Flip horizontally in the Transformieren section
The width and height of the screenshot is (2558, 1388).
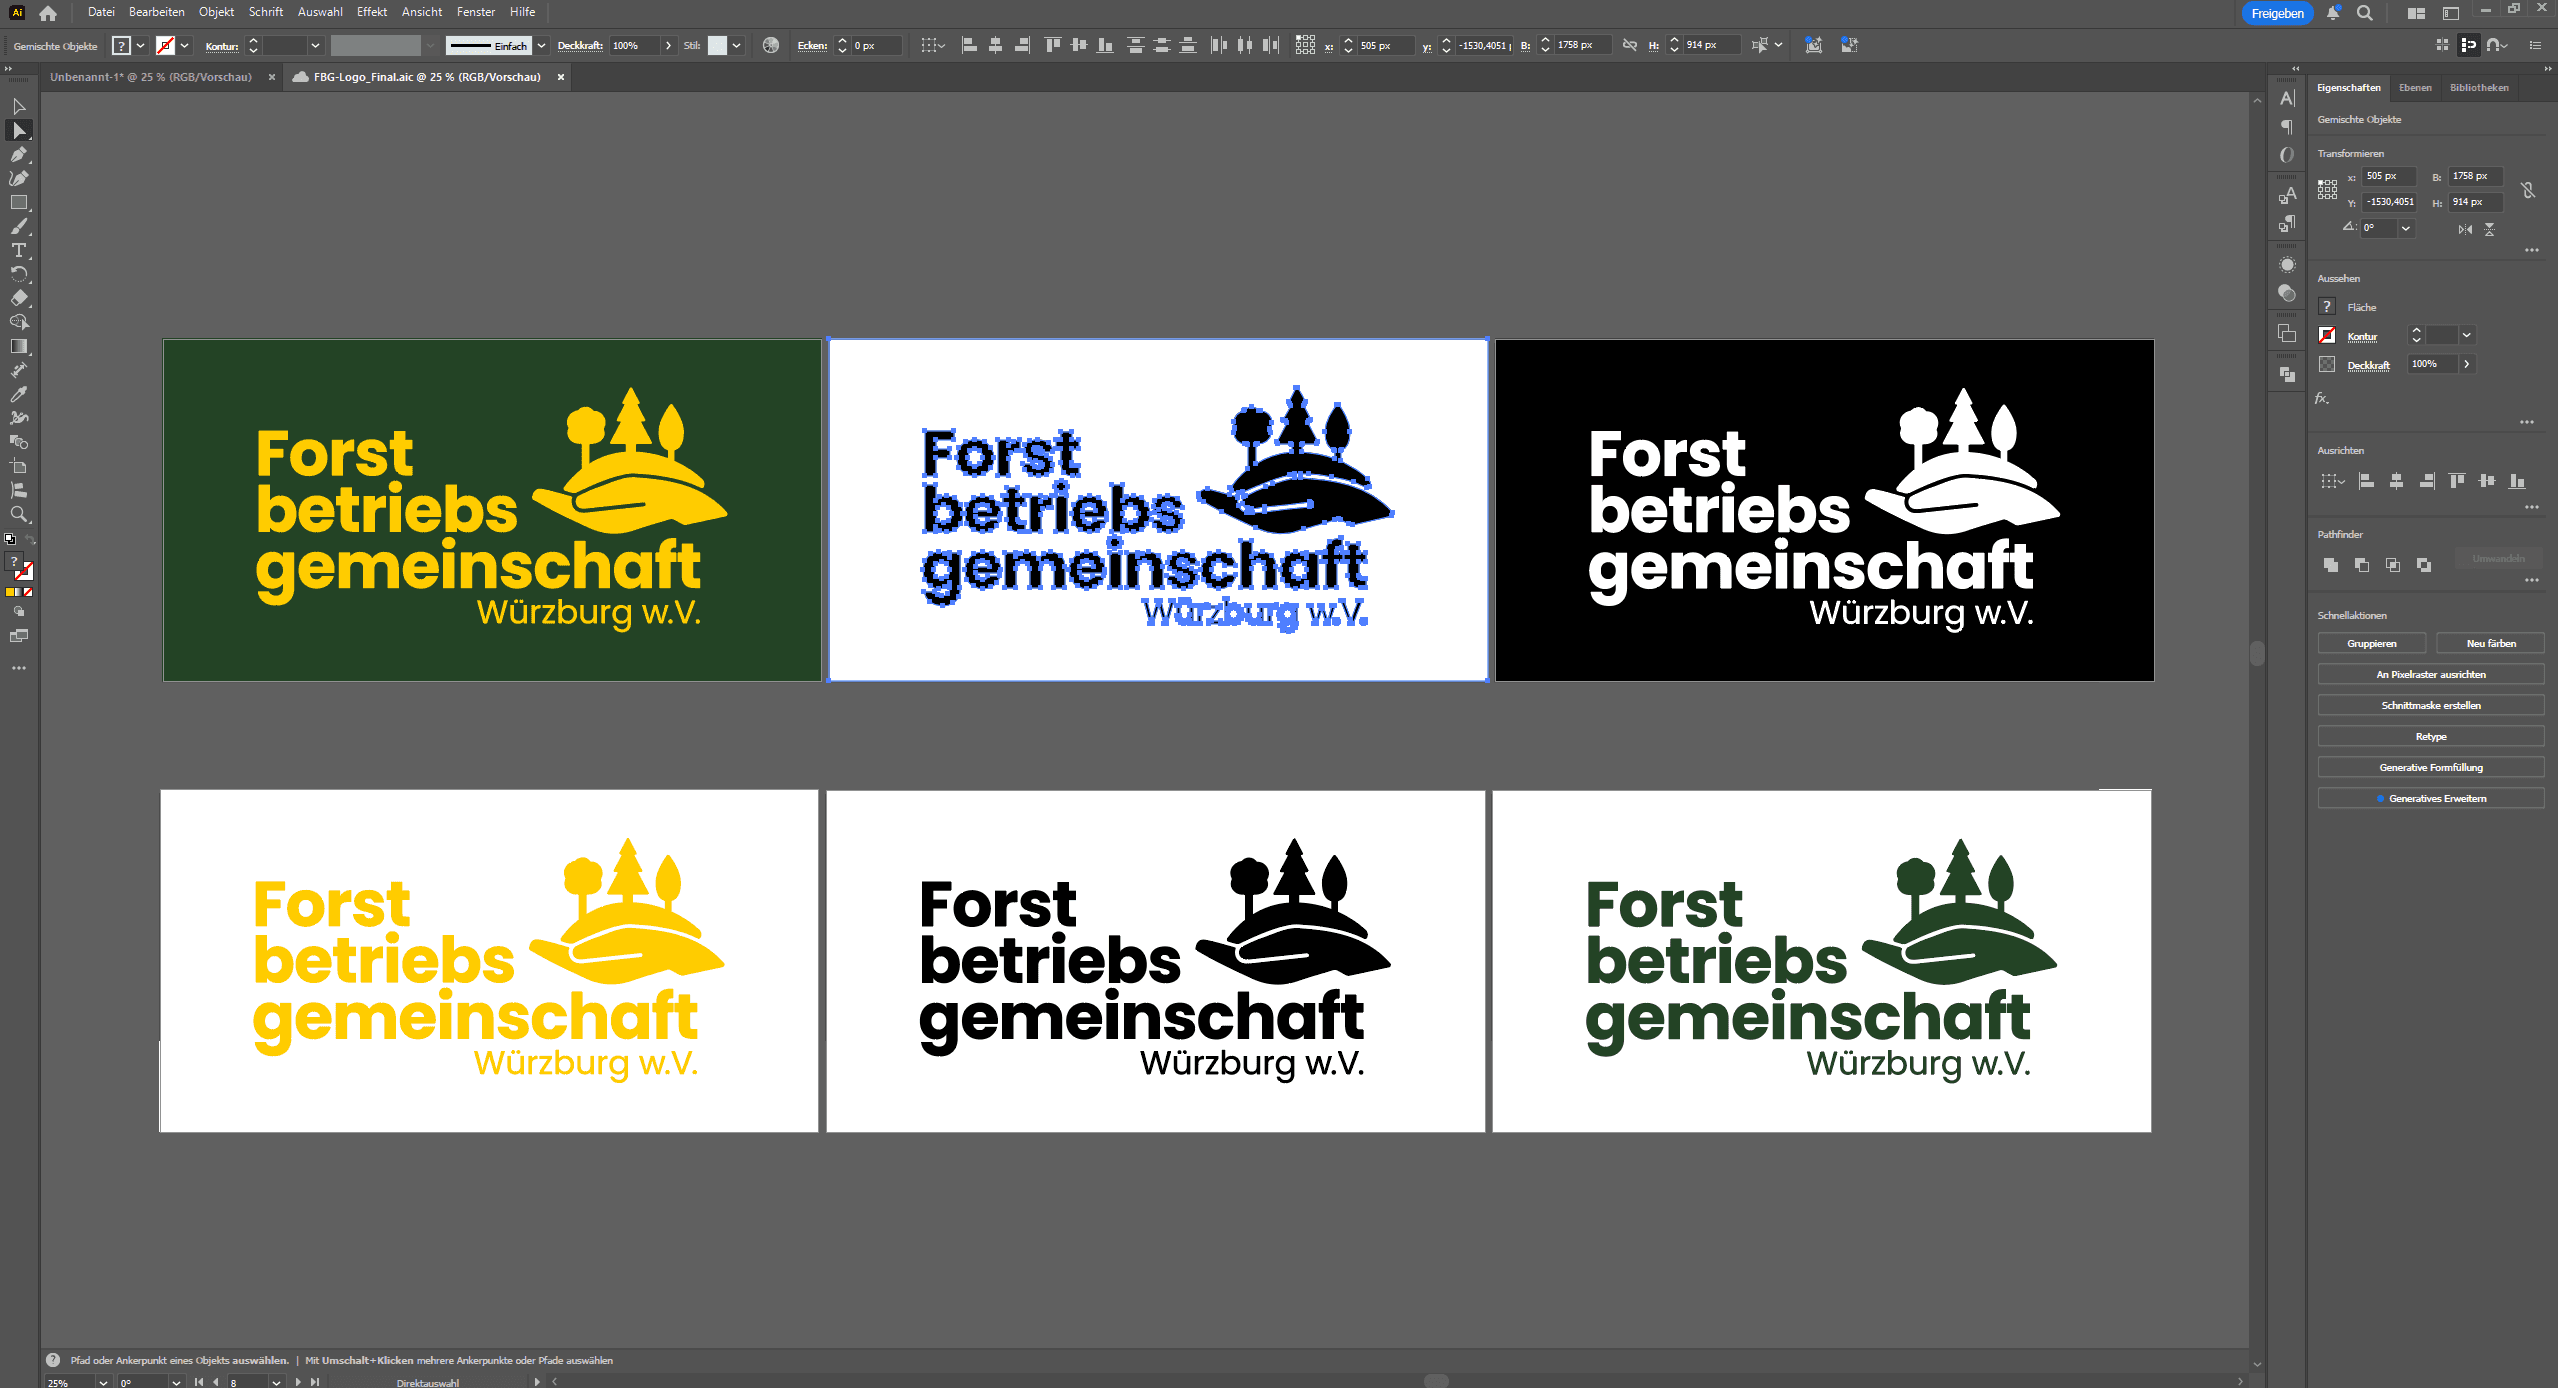[x=2465, y=229]
